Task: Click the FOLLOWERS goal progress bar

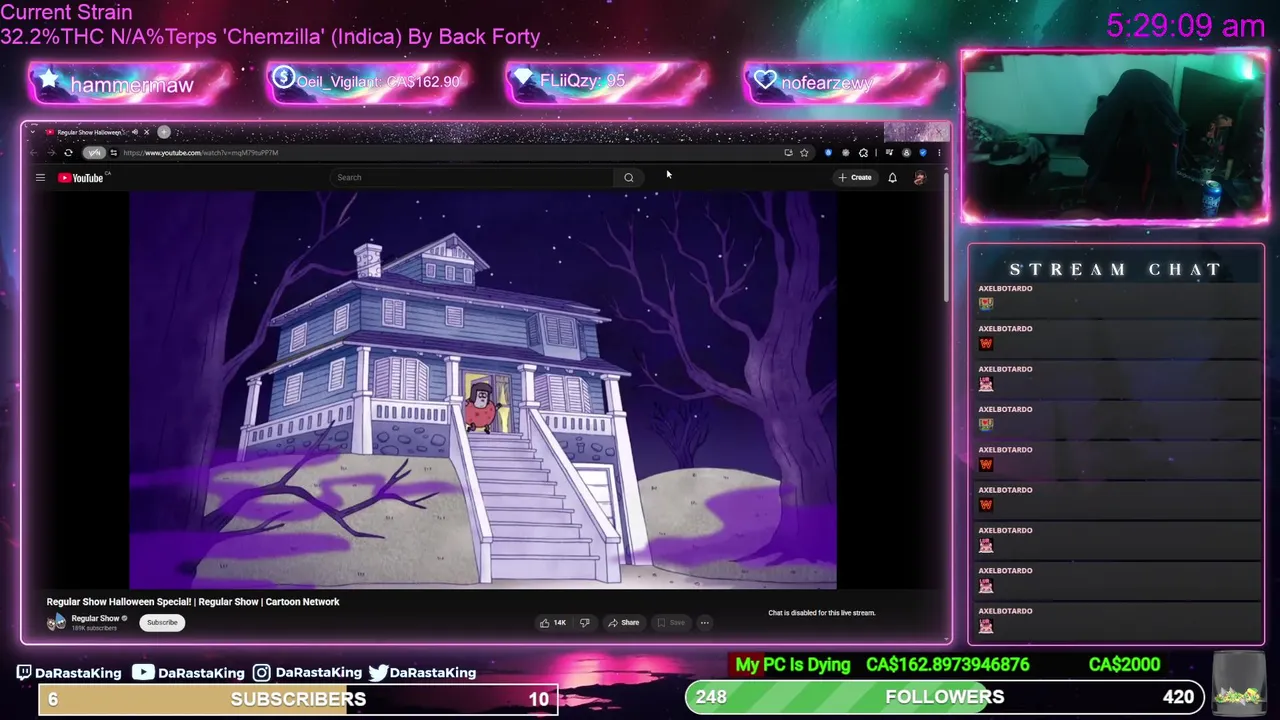Action: pyautogui.click(x=944, y=697)
